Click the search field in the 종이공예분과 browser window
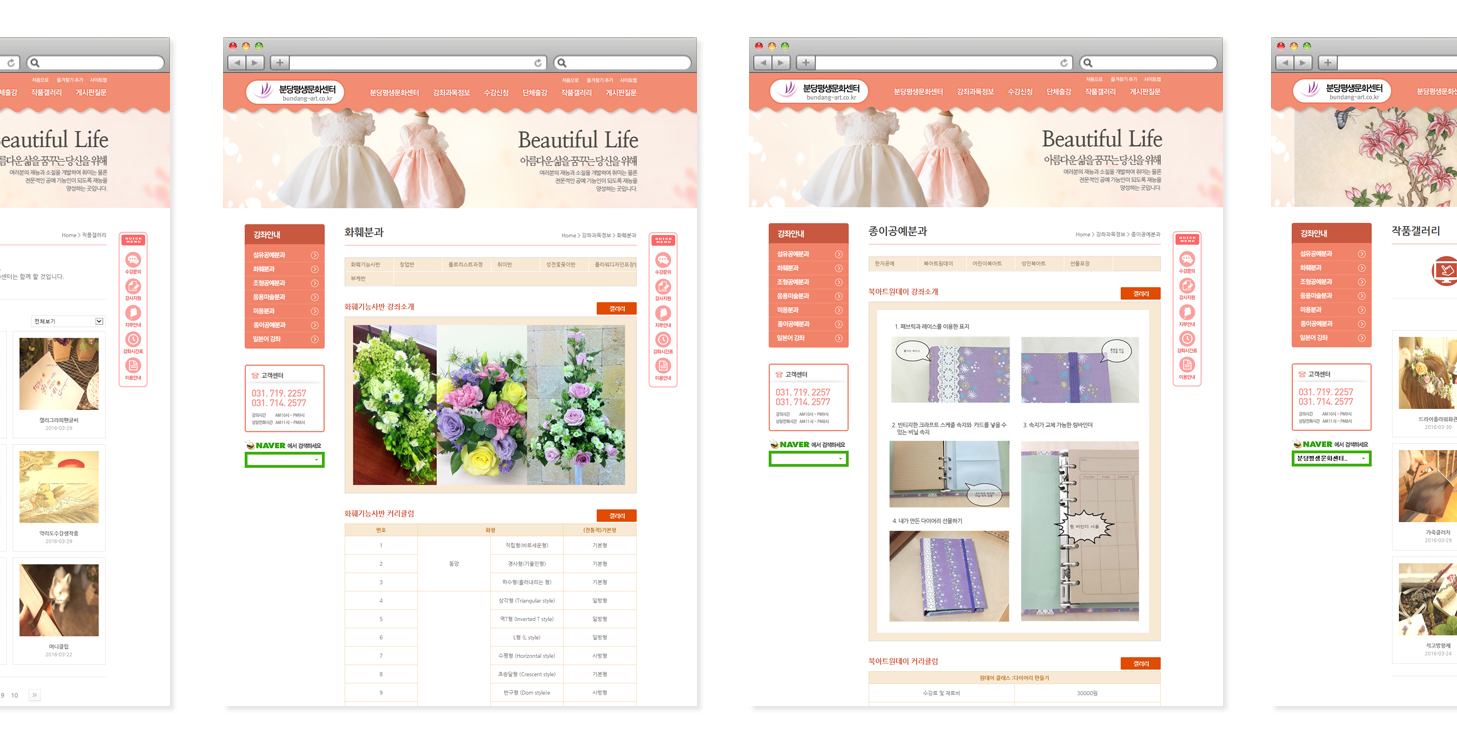The width and height of the screenshot is (1457, 748). click(1149, 63)
